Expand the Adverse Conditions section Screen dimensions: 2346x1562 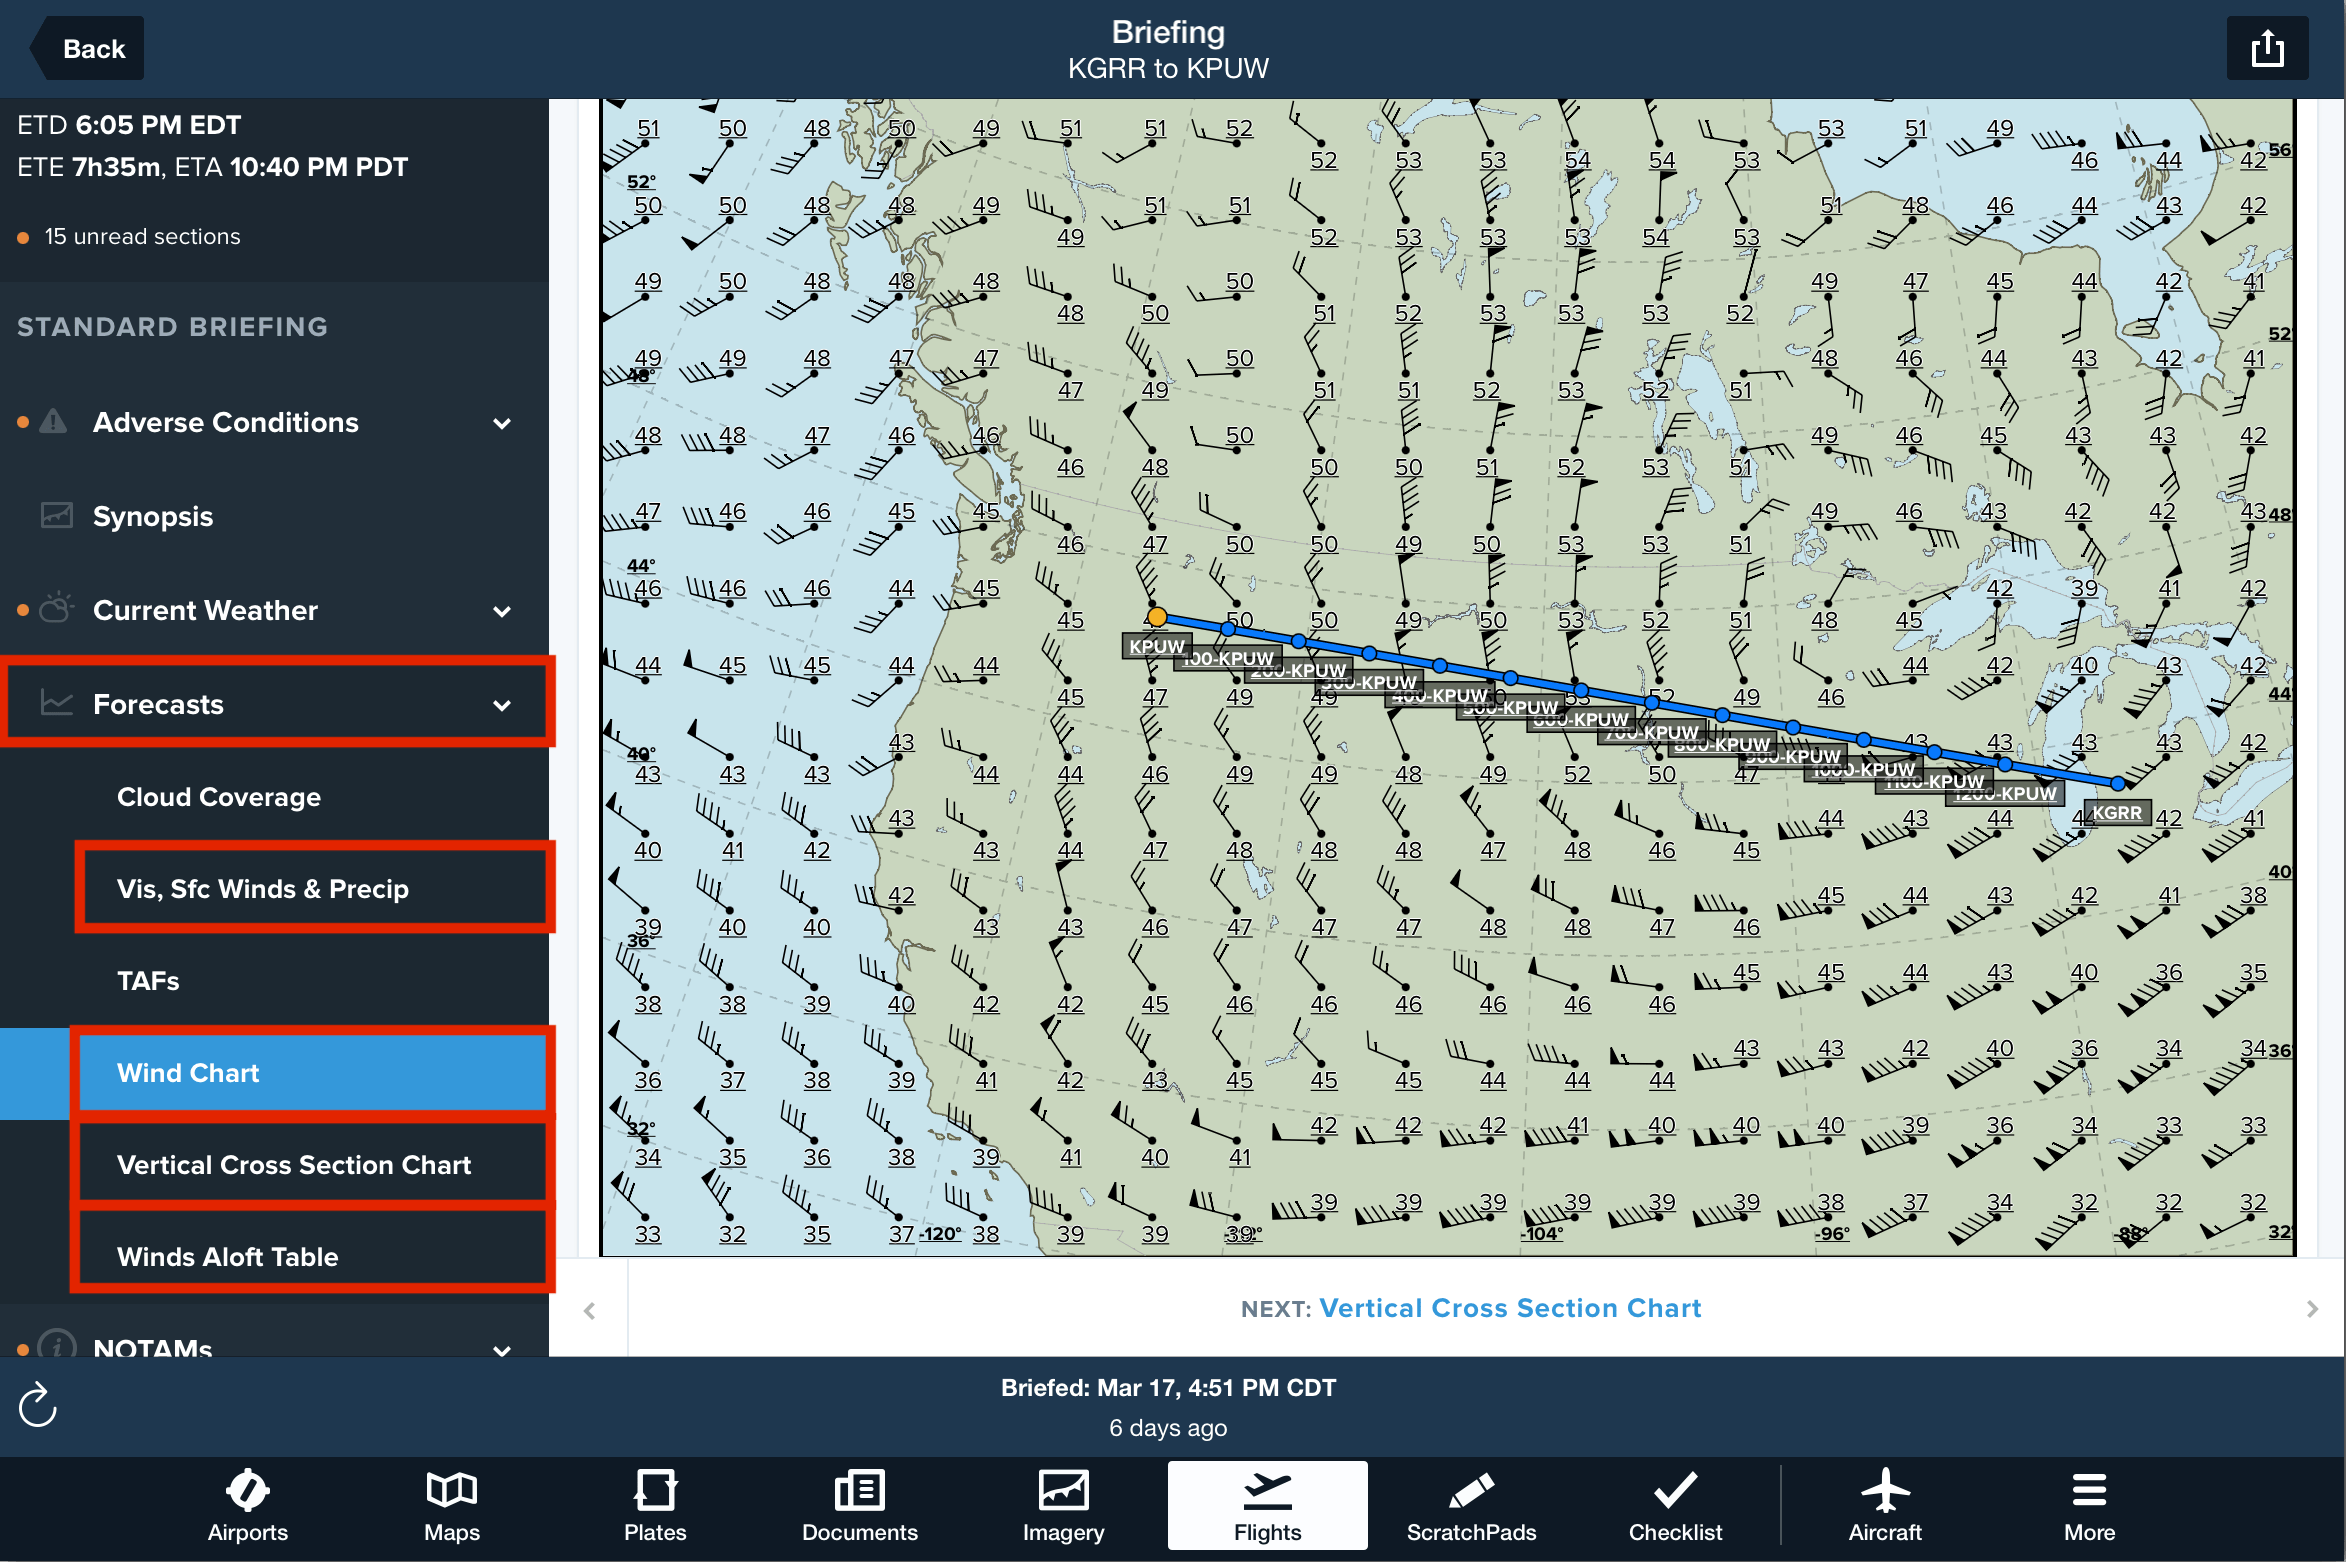502,423
